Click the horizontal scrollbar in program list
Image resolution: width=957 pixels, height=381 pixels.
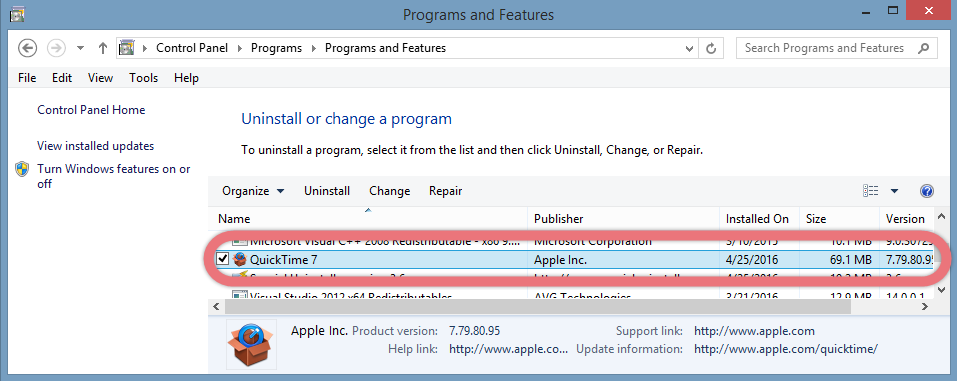click(534, 307)
